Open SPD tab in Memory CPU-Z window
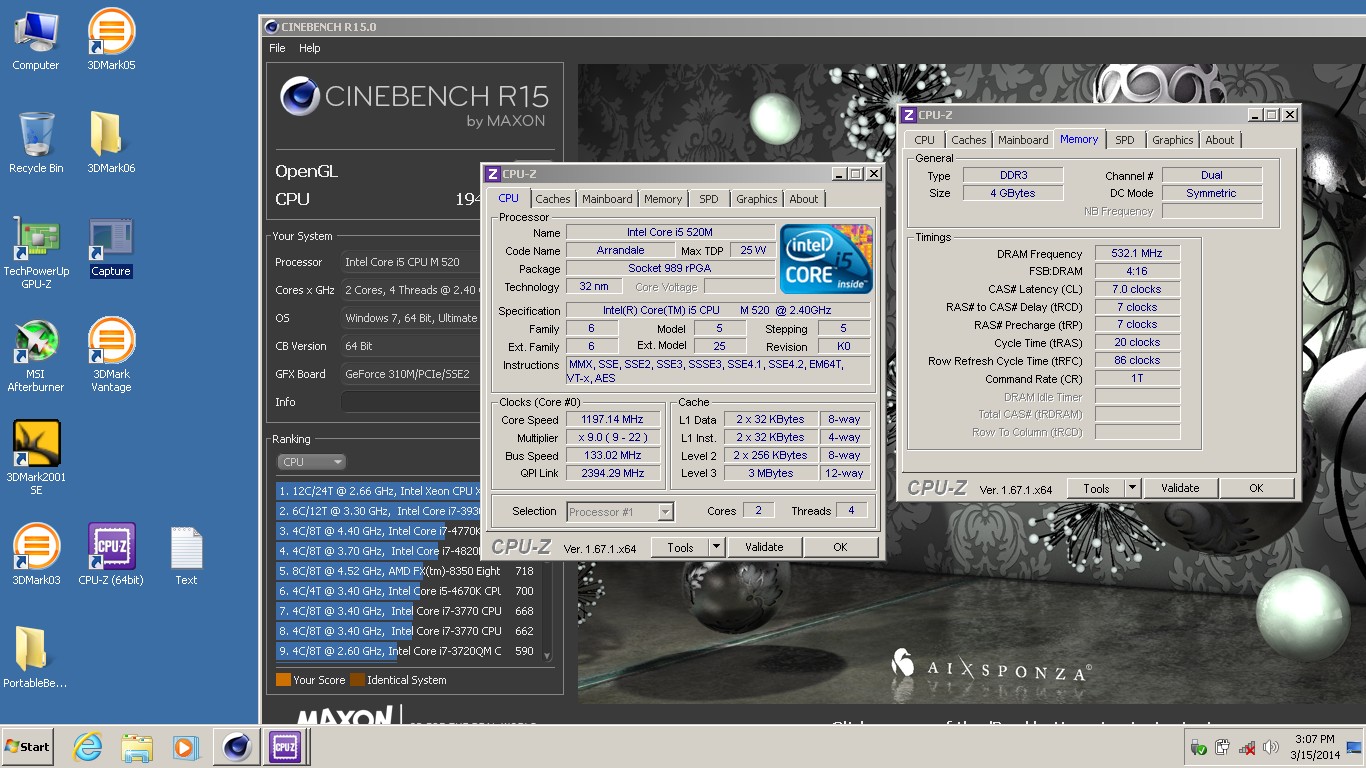This screenshot has width=1366, height=768. click(1125, 140)
